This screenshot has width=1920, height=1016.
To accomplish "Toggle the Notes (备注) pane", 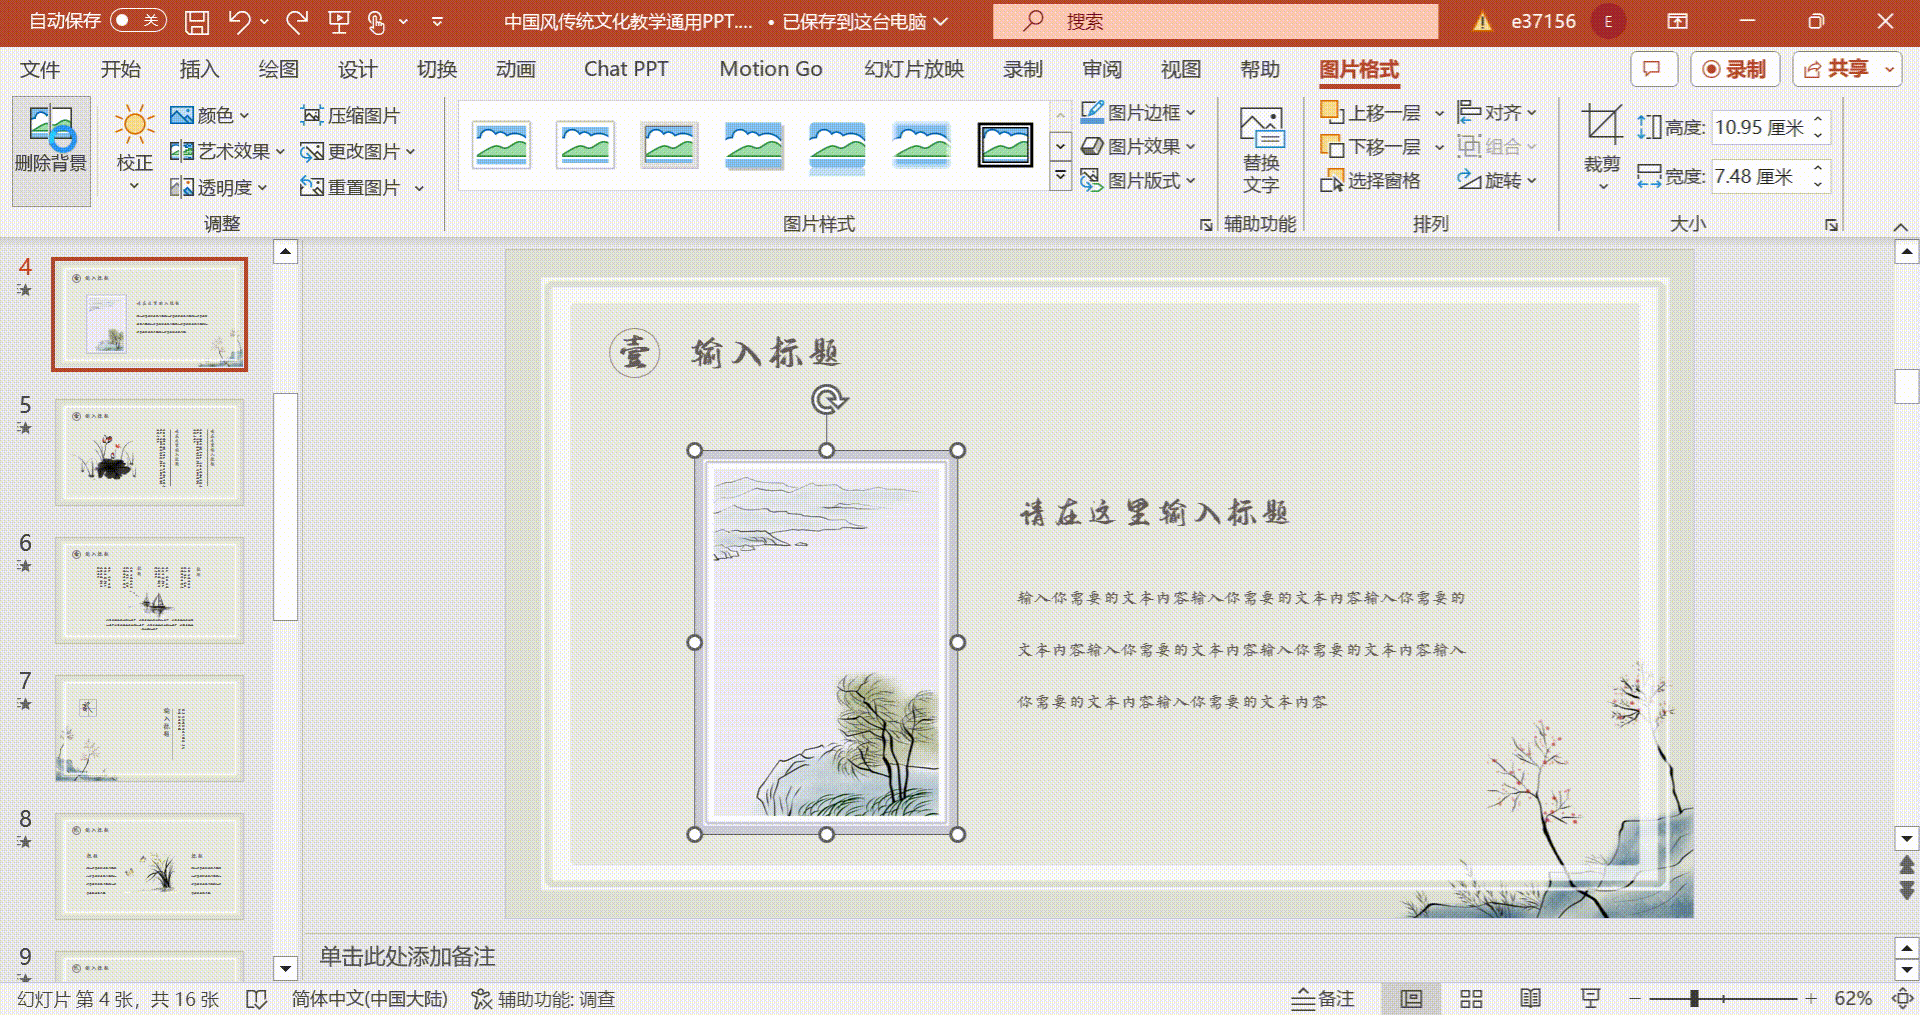I will pyautogui.click(x=1323, y=999).
